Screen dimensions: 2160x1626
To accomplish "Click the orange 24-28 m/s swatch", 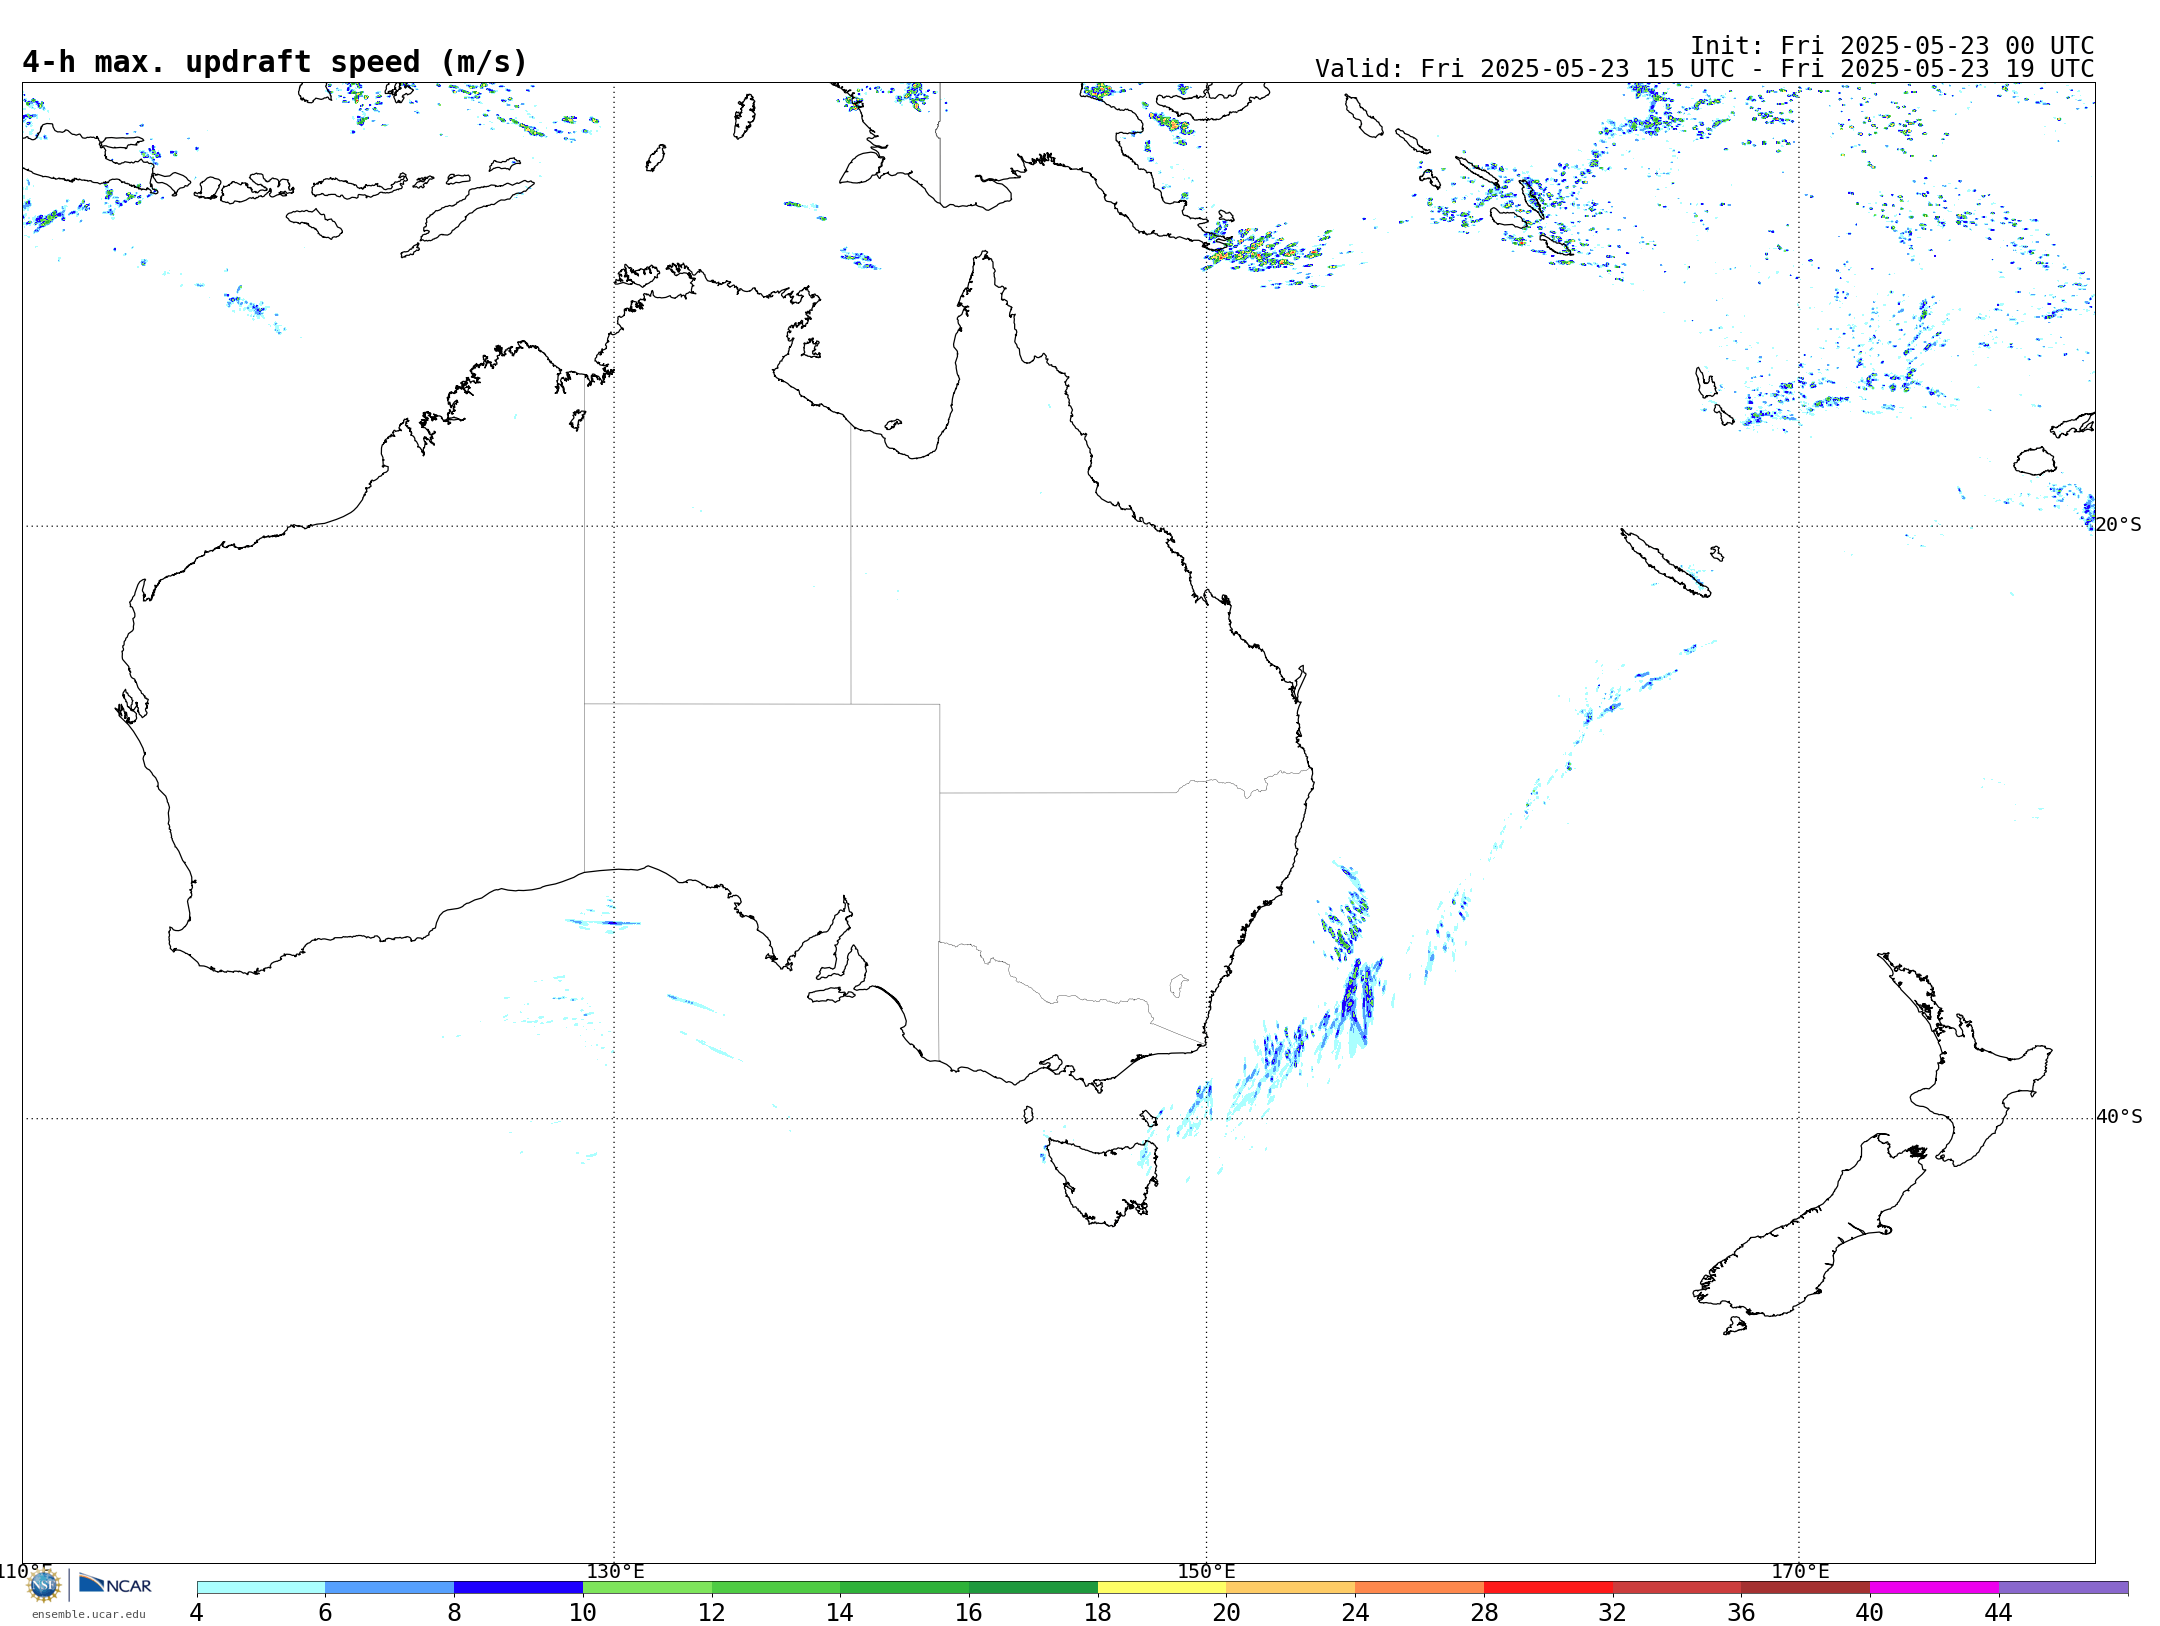I will point(1420,1588).
